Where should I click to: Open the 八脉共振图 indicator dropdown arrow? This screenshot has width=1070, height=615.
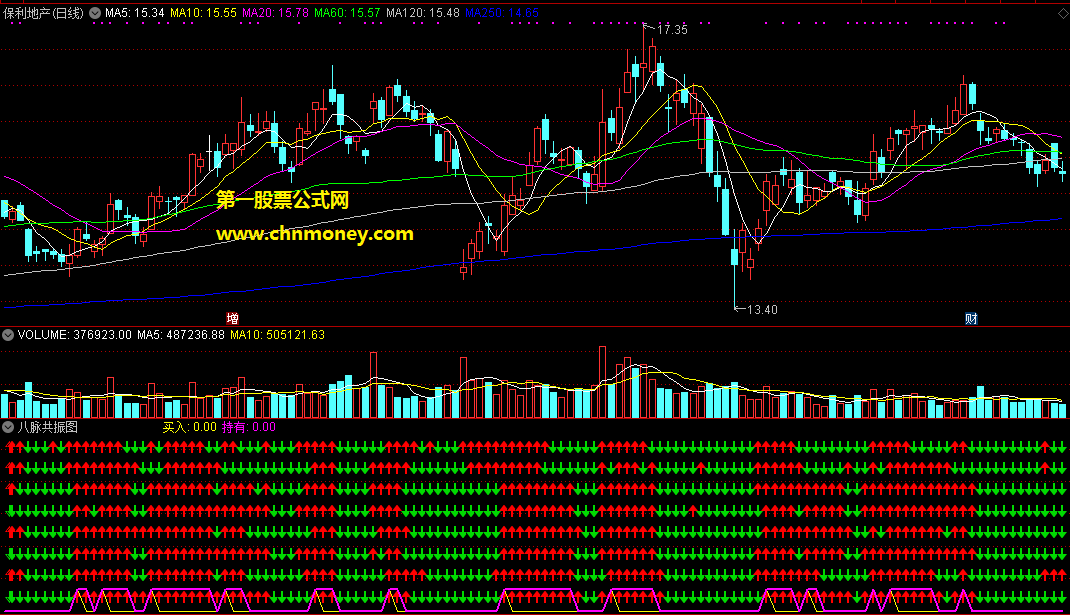(x=8, y=427)
